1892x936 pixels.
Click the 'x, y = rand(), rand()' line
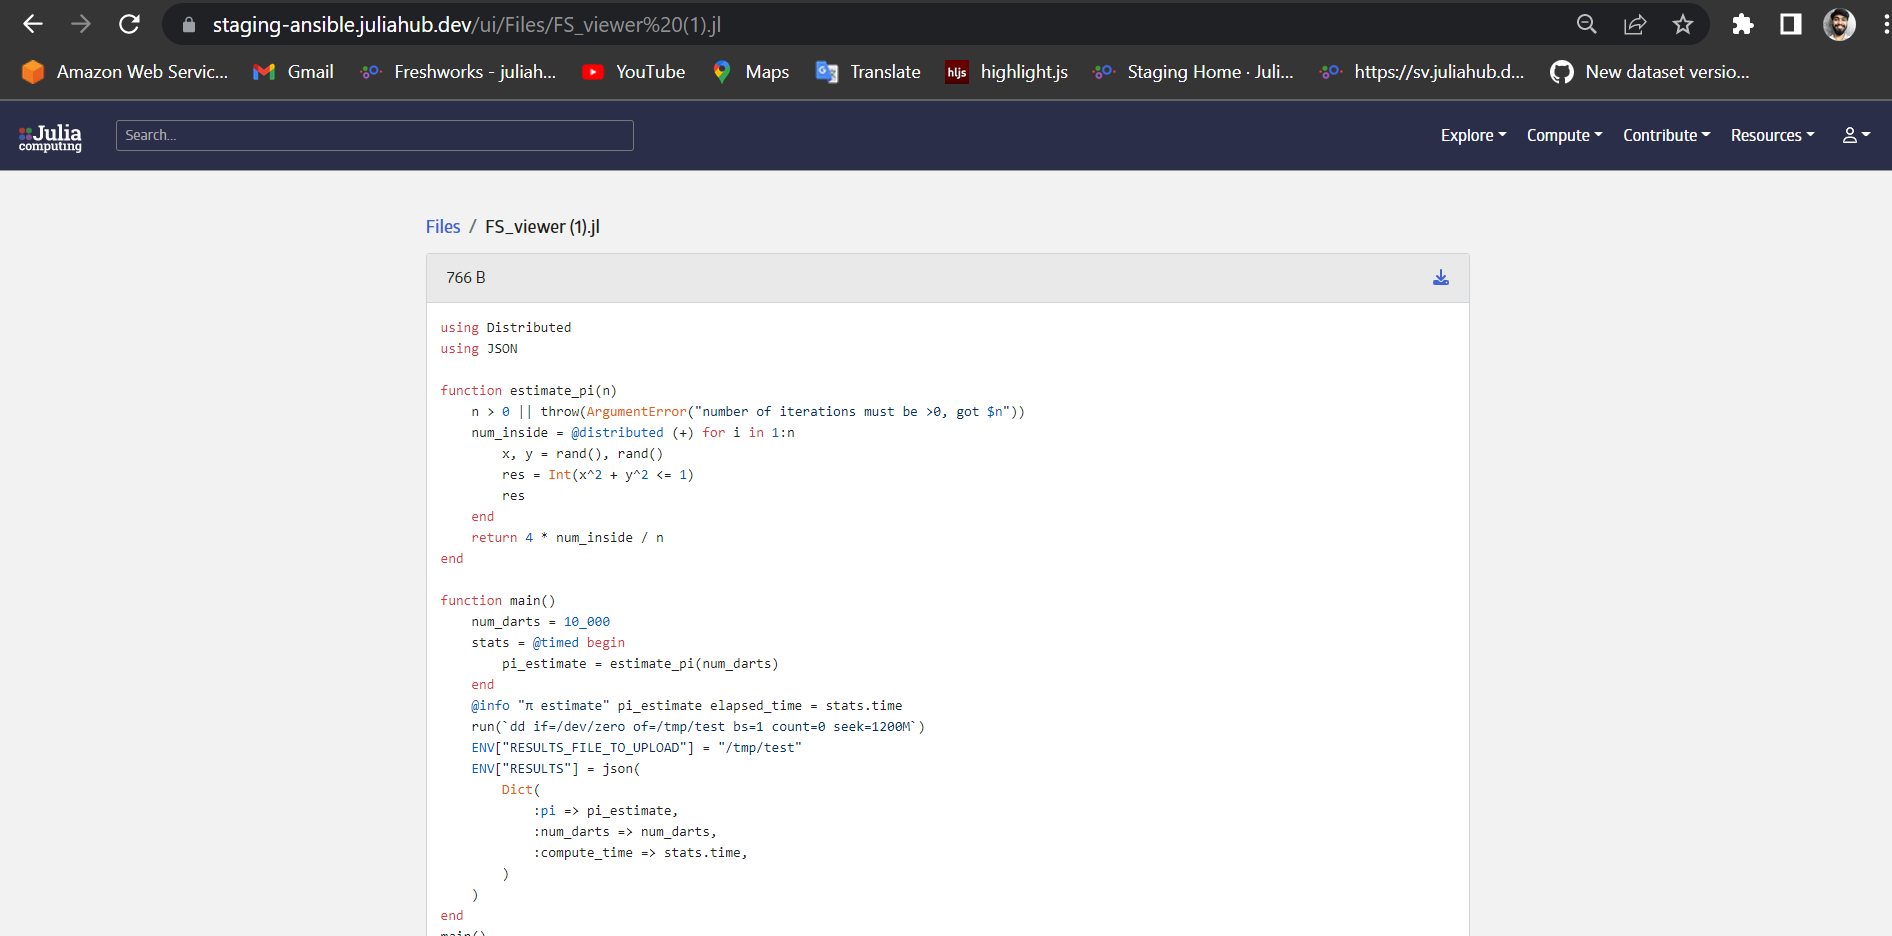tap(582, 454)
